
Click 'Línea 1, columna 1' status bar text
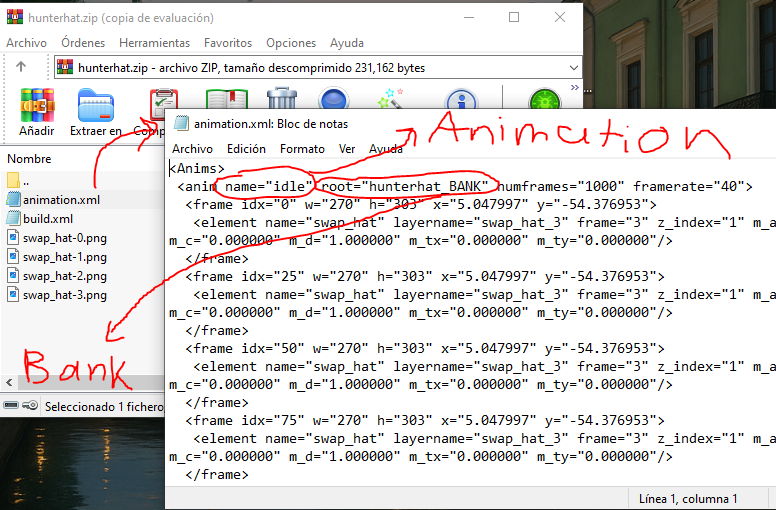[x=688, y=499]
